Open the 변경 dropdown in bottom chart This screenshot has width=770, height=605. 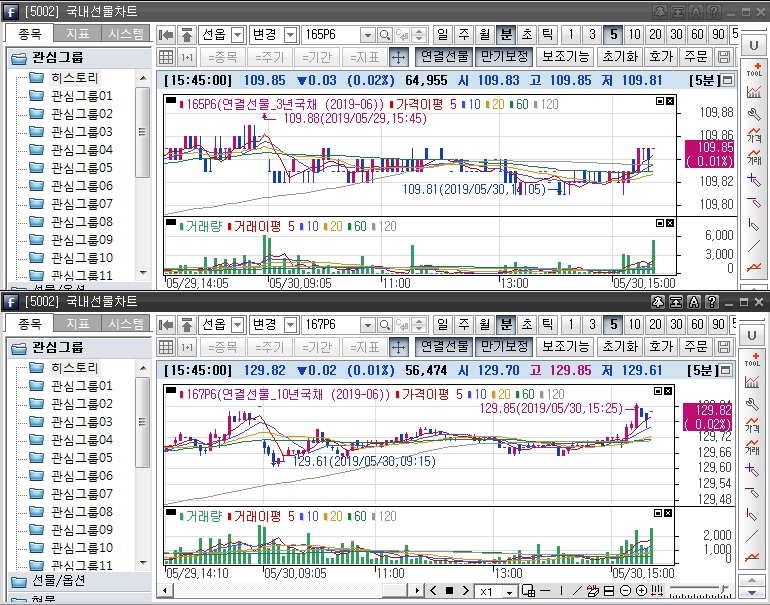point(290,324)
